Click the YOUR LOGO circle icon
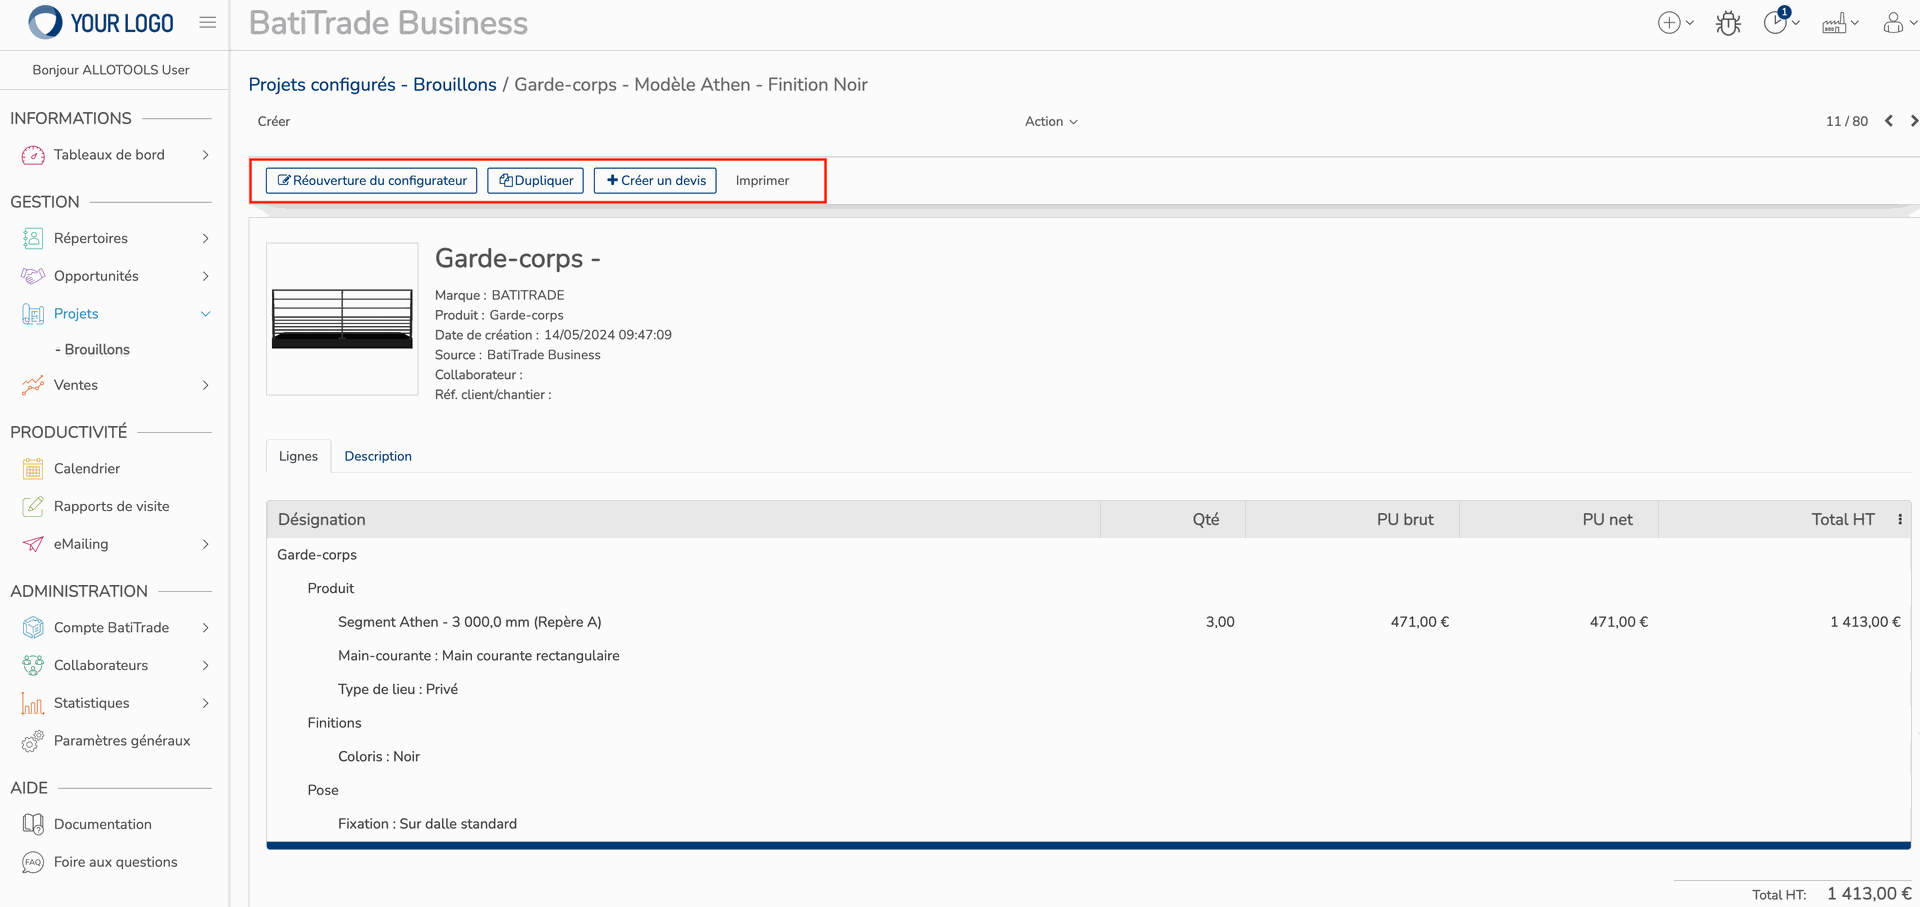1920x907 pixels. 45,22
